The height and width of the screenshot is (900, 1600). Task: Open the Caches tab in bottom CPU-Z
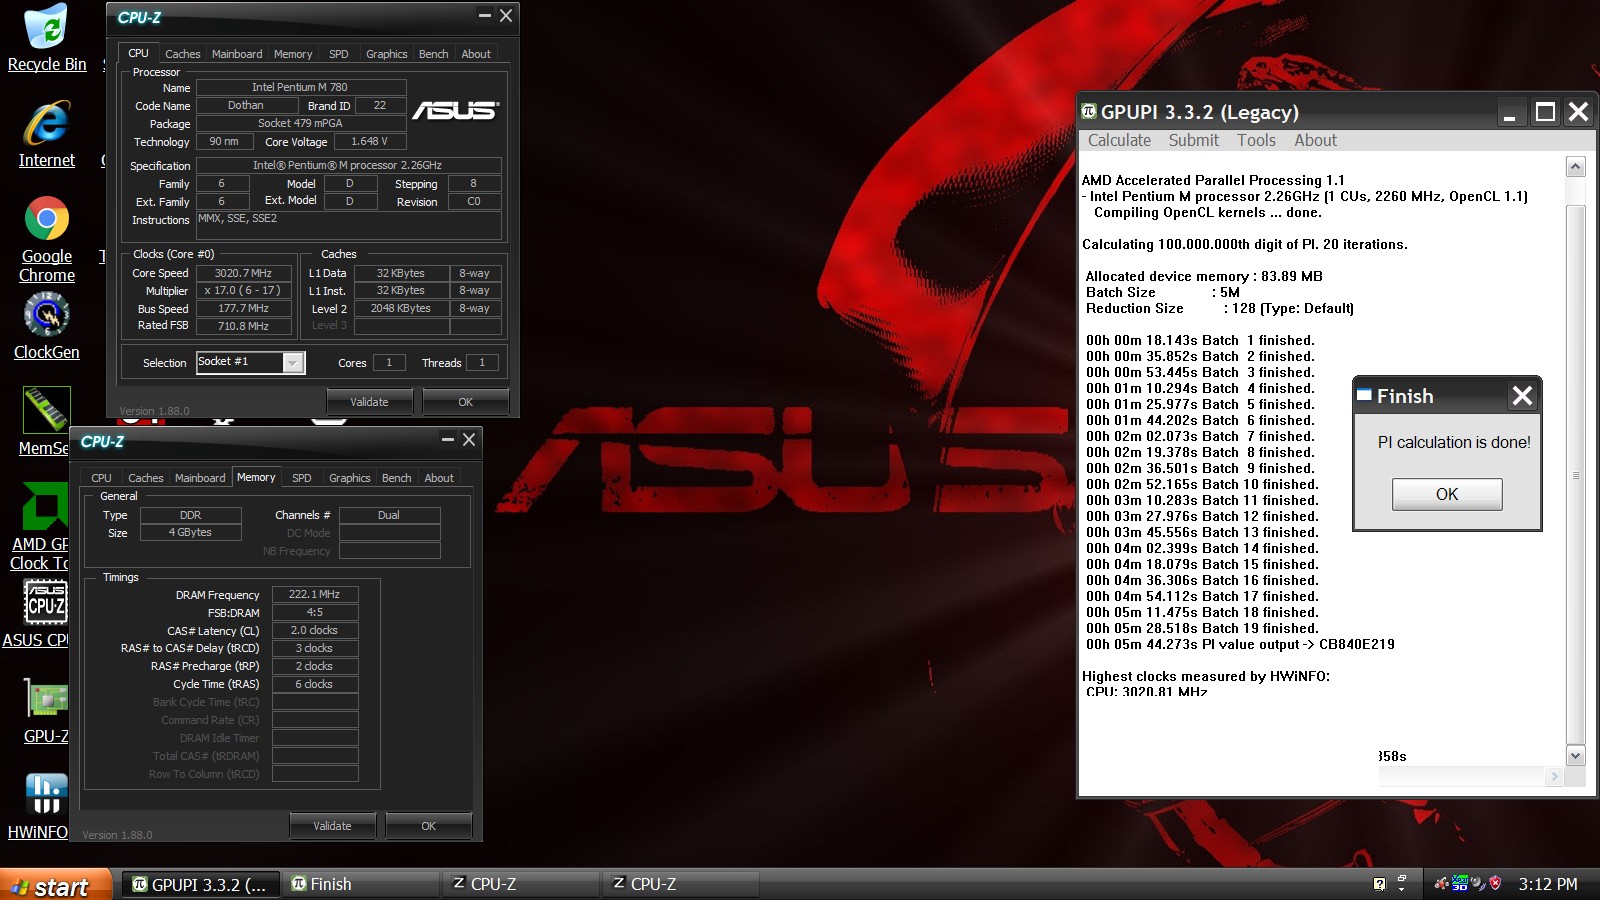pos(145,478)
